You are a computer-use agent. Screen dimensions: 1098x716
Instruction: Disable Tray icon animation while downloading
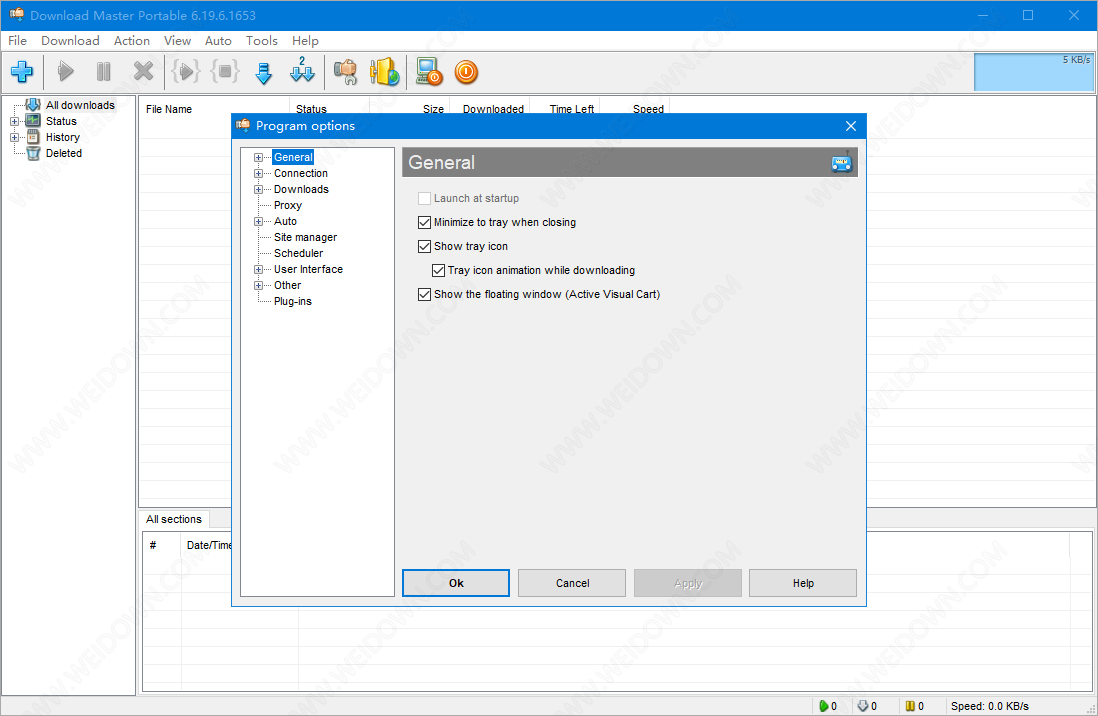click(x=438, y=270)
